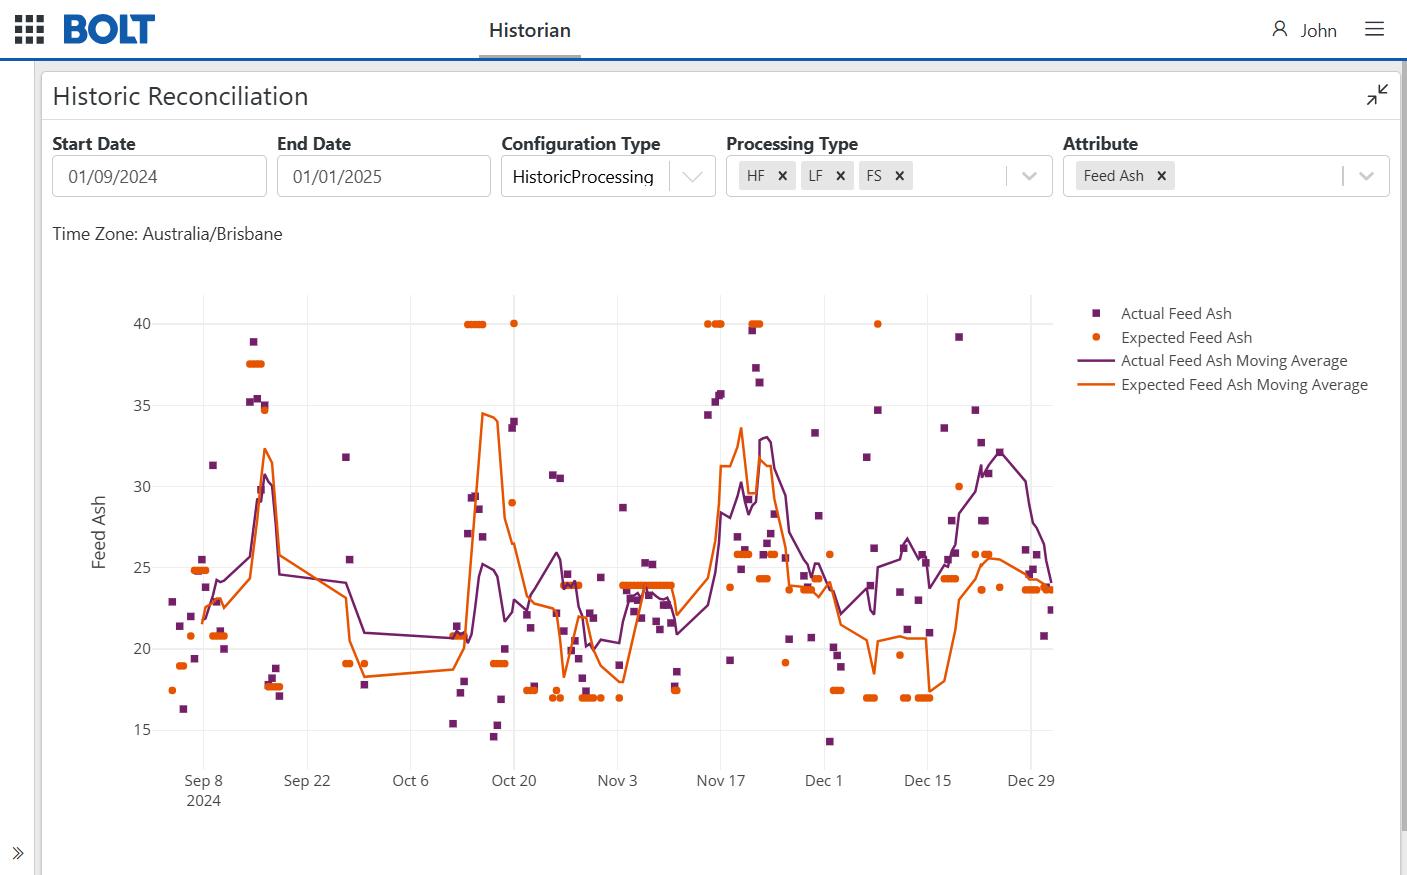Click the End Date input field
Viewport: 1407px width, 875px height.
tap(383, 177)
